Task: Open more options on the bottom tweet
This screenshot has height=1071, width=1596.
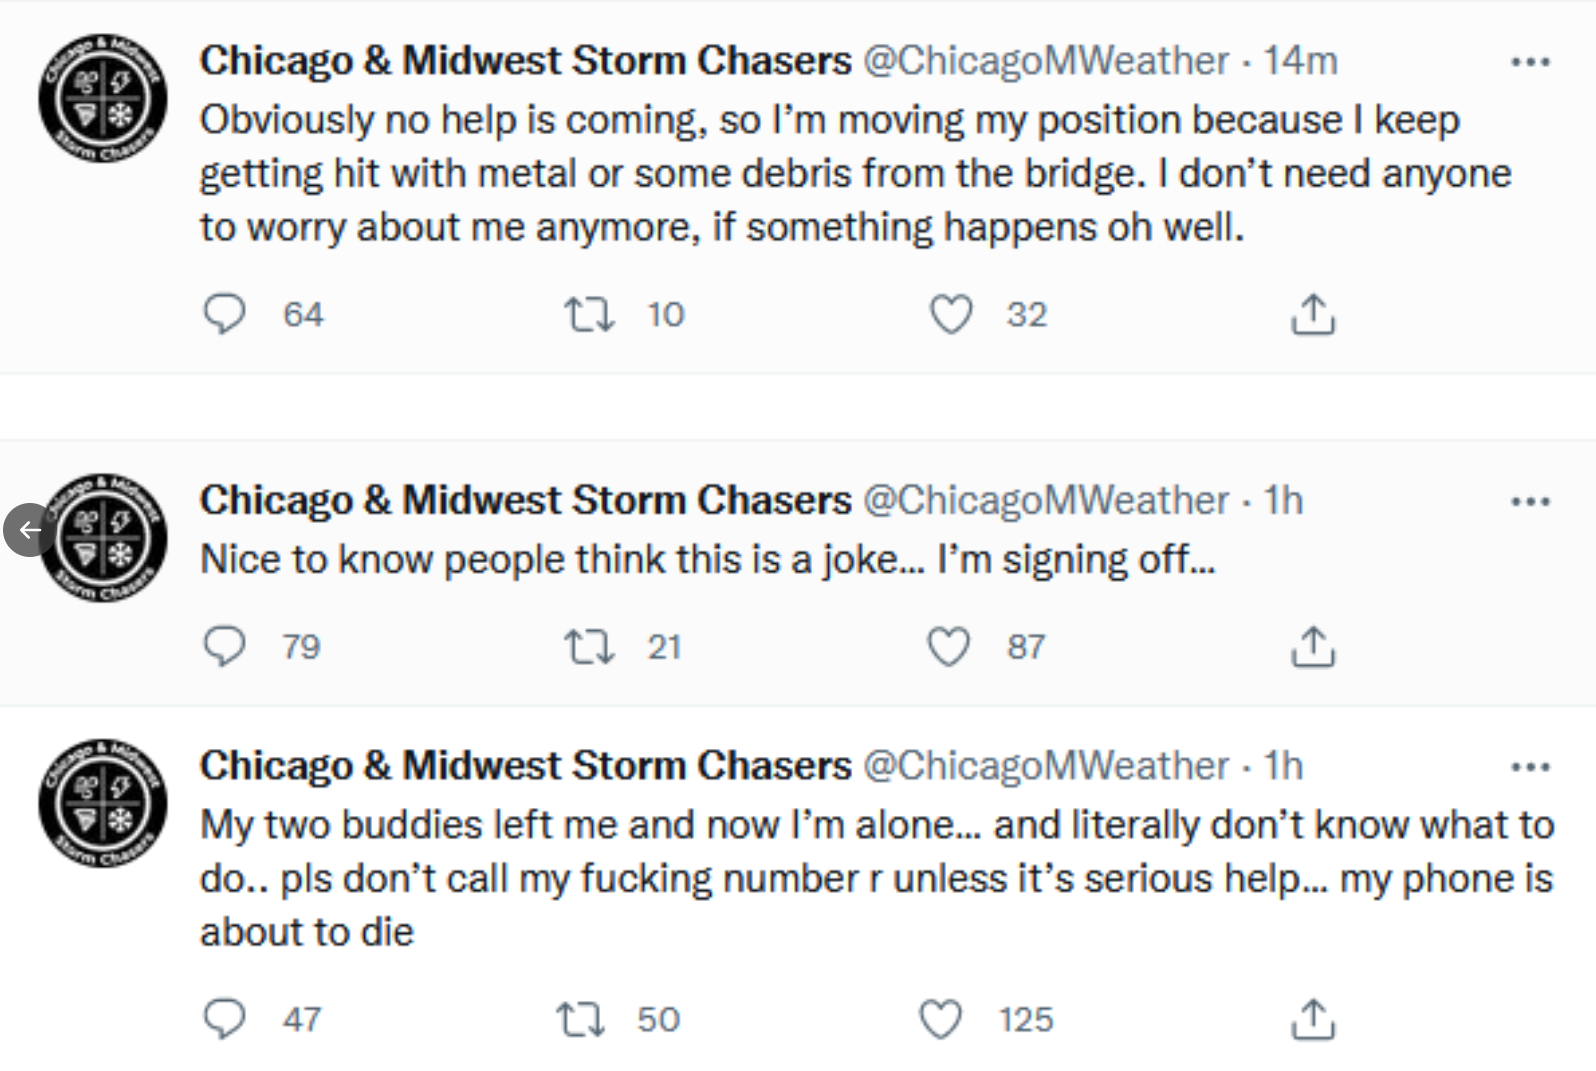Action: pyautogui.click(x=1530, y=767)
